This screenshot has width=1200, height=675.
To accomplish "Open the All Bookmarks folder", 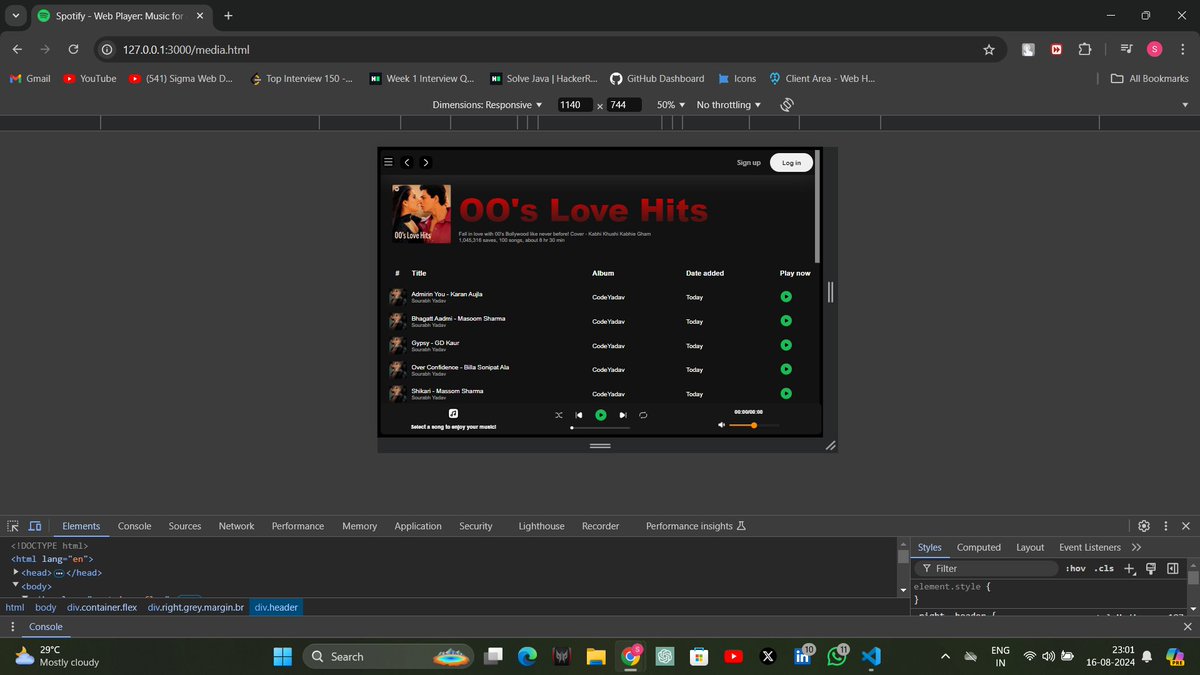I will [1150, 78].
